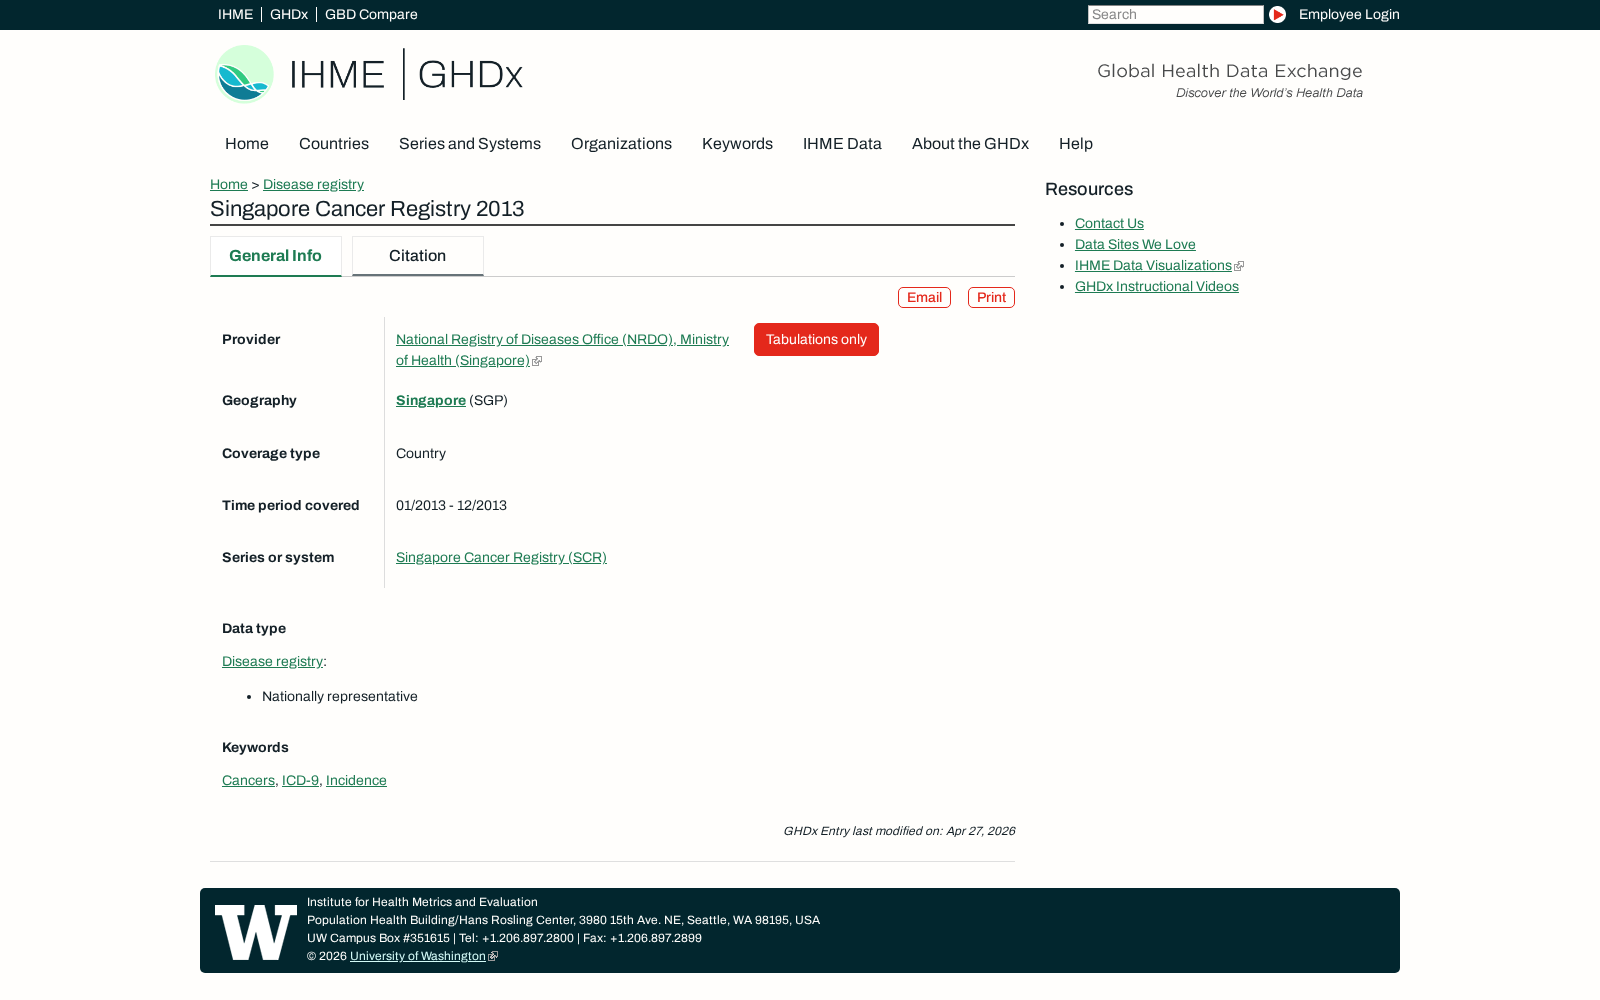1600x1000 pixels.
Task: Open Data Sites We Love link
Action: (1135, 244)
